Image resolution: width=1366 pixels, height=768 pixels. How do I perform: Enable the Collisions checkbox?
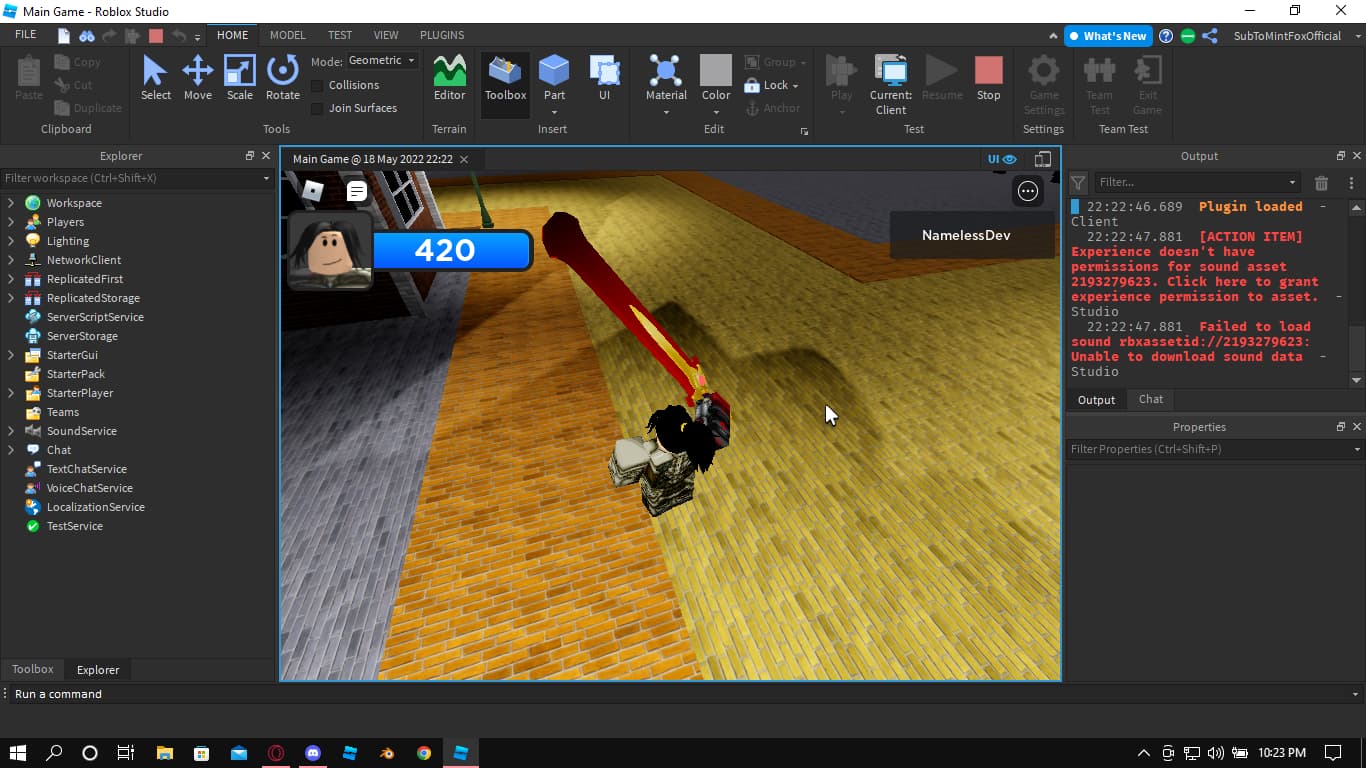click(317, 85)
